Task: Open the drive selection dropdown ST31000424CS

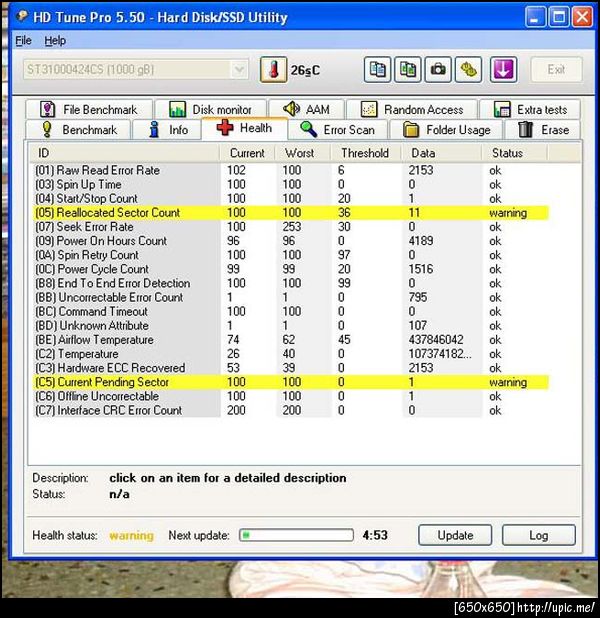Action: coord(136,70)
